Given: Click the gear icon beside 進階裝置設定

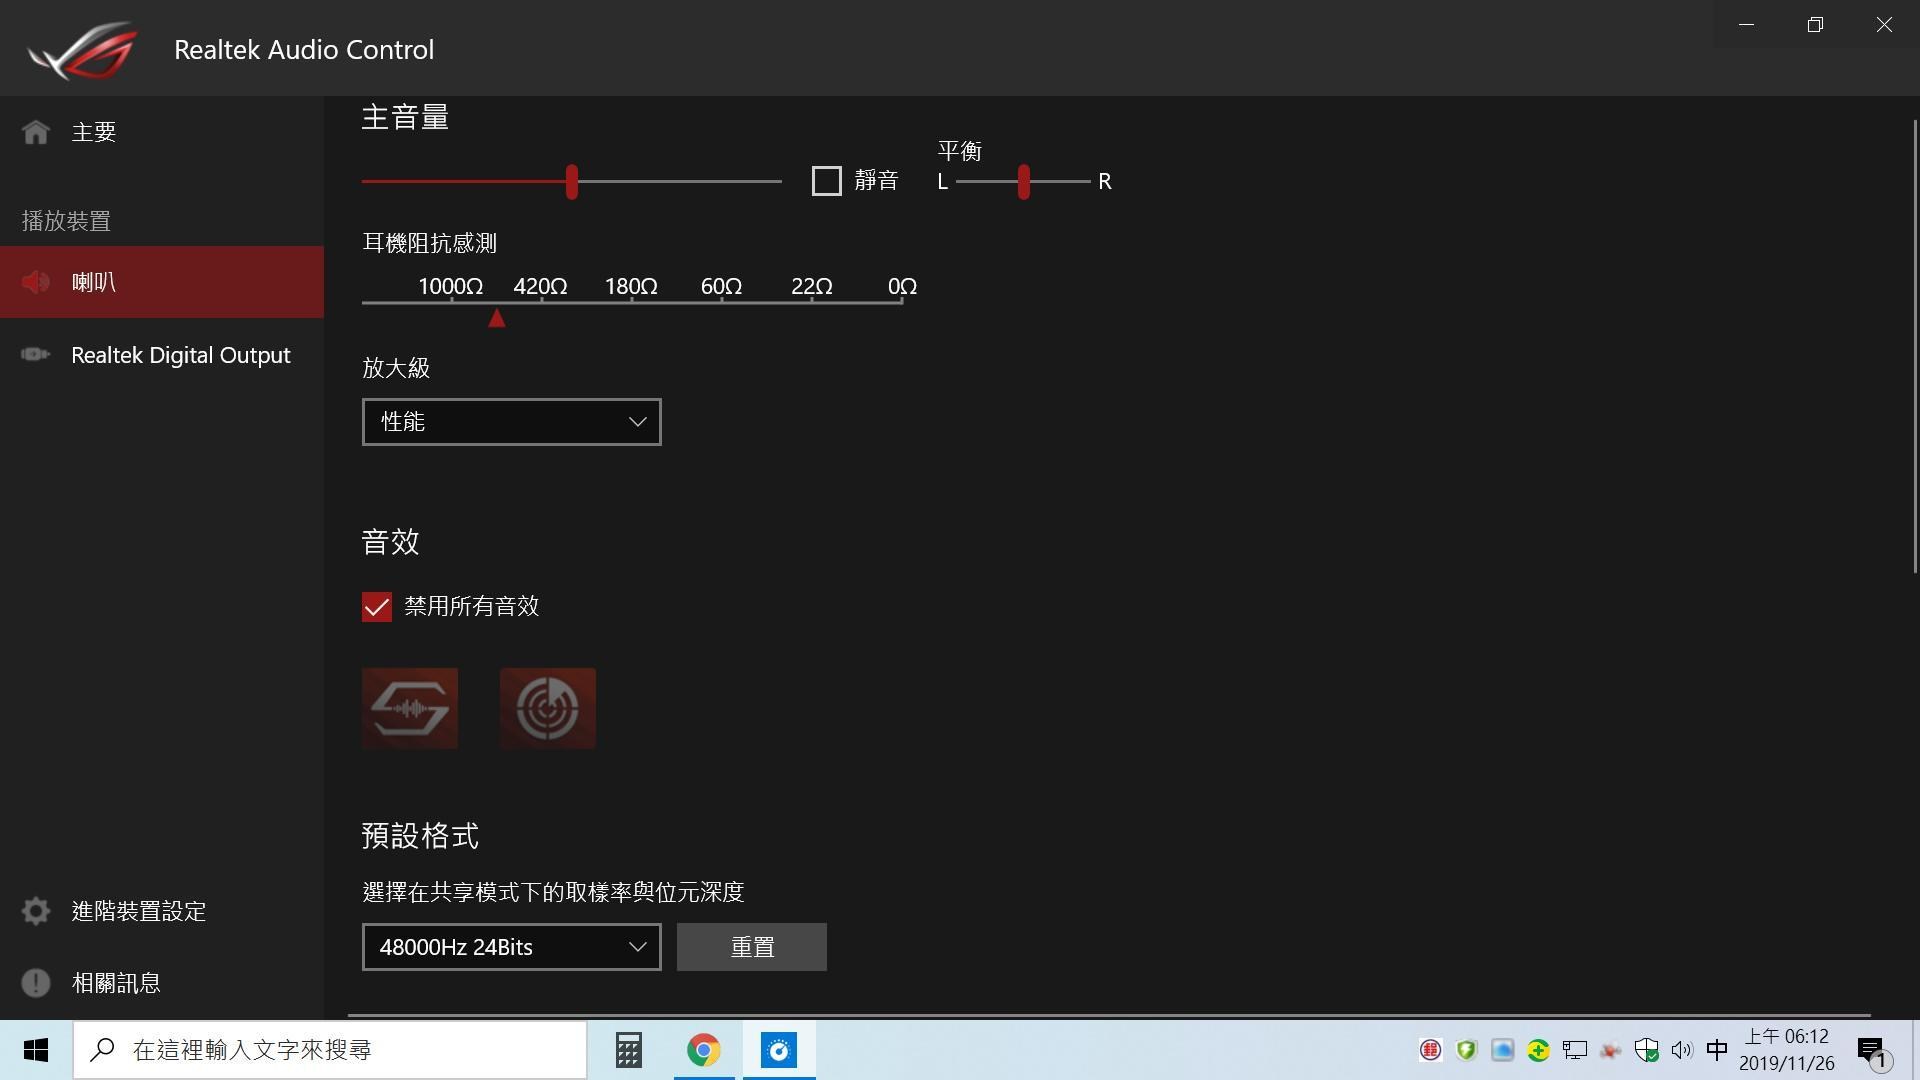Looking at the screenshot, I should [35, 910].
